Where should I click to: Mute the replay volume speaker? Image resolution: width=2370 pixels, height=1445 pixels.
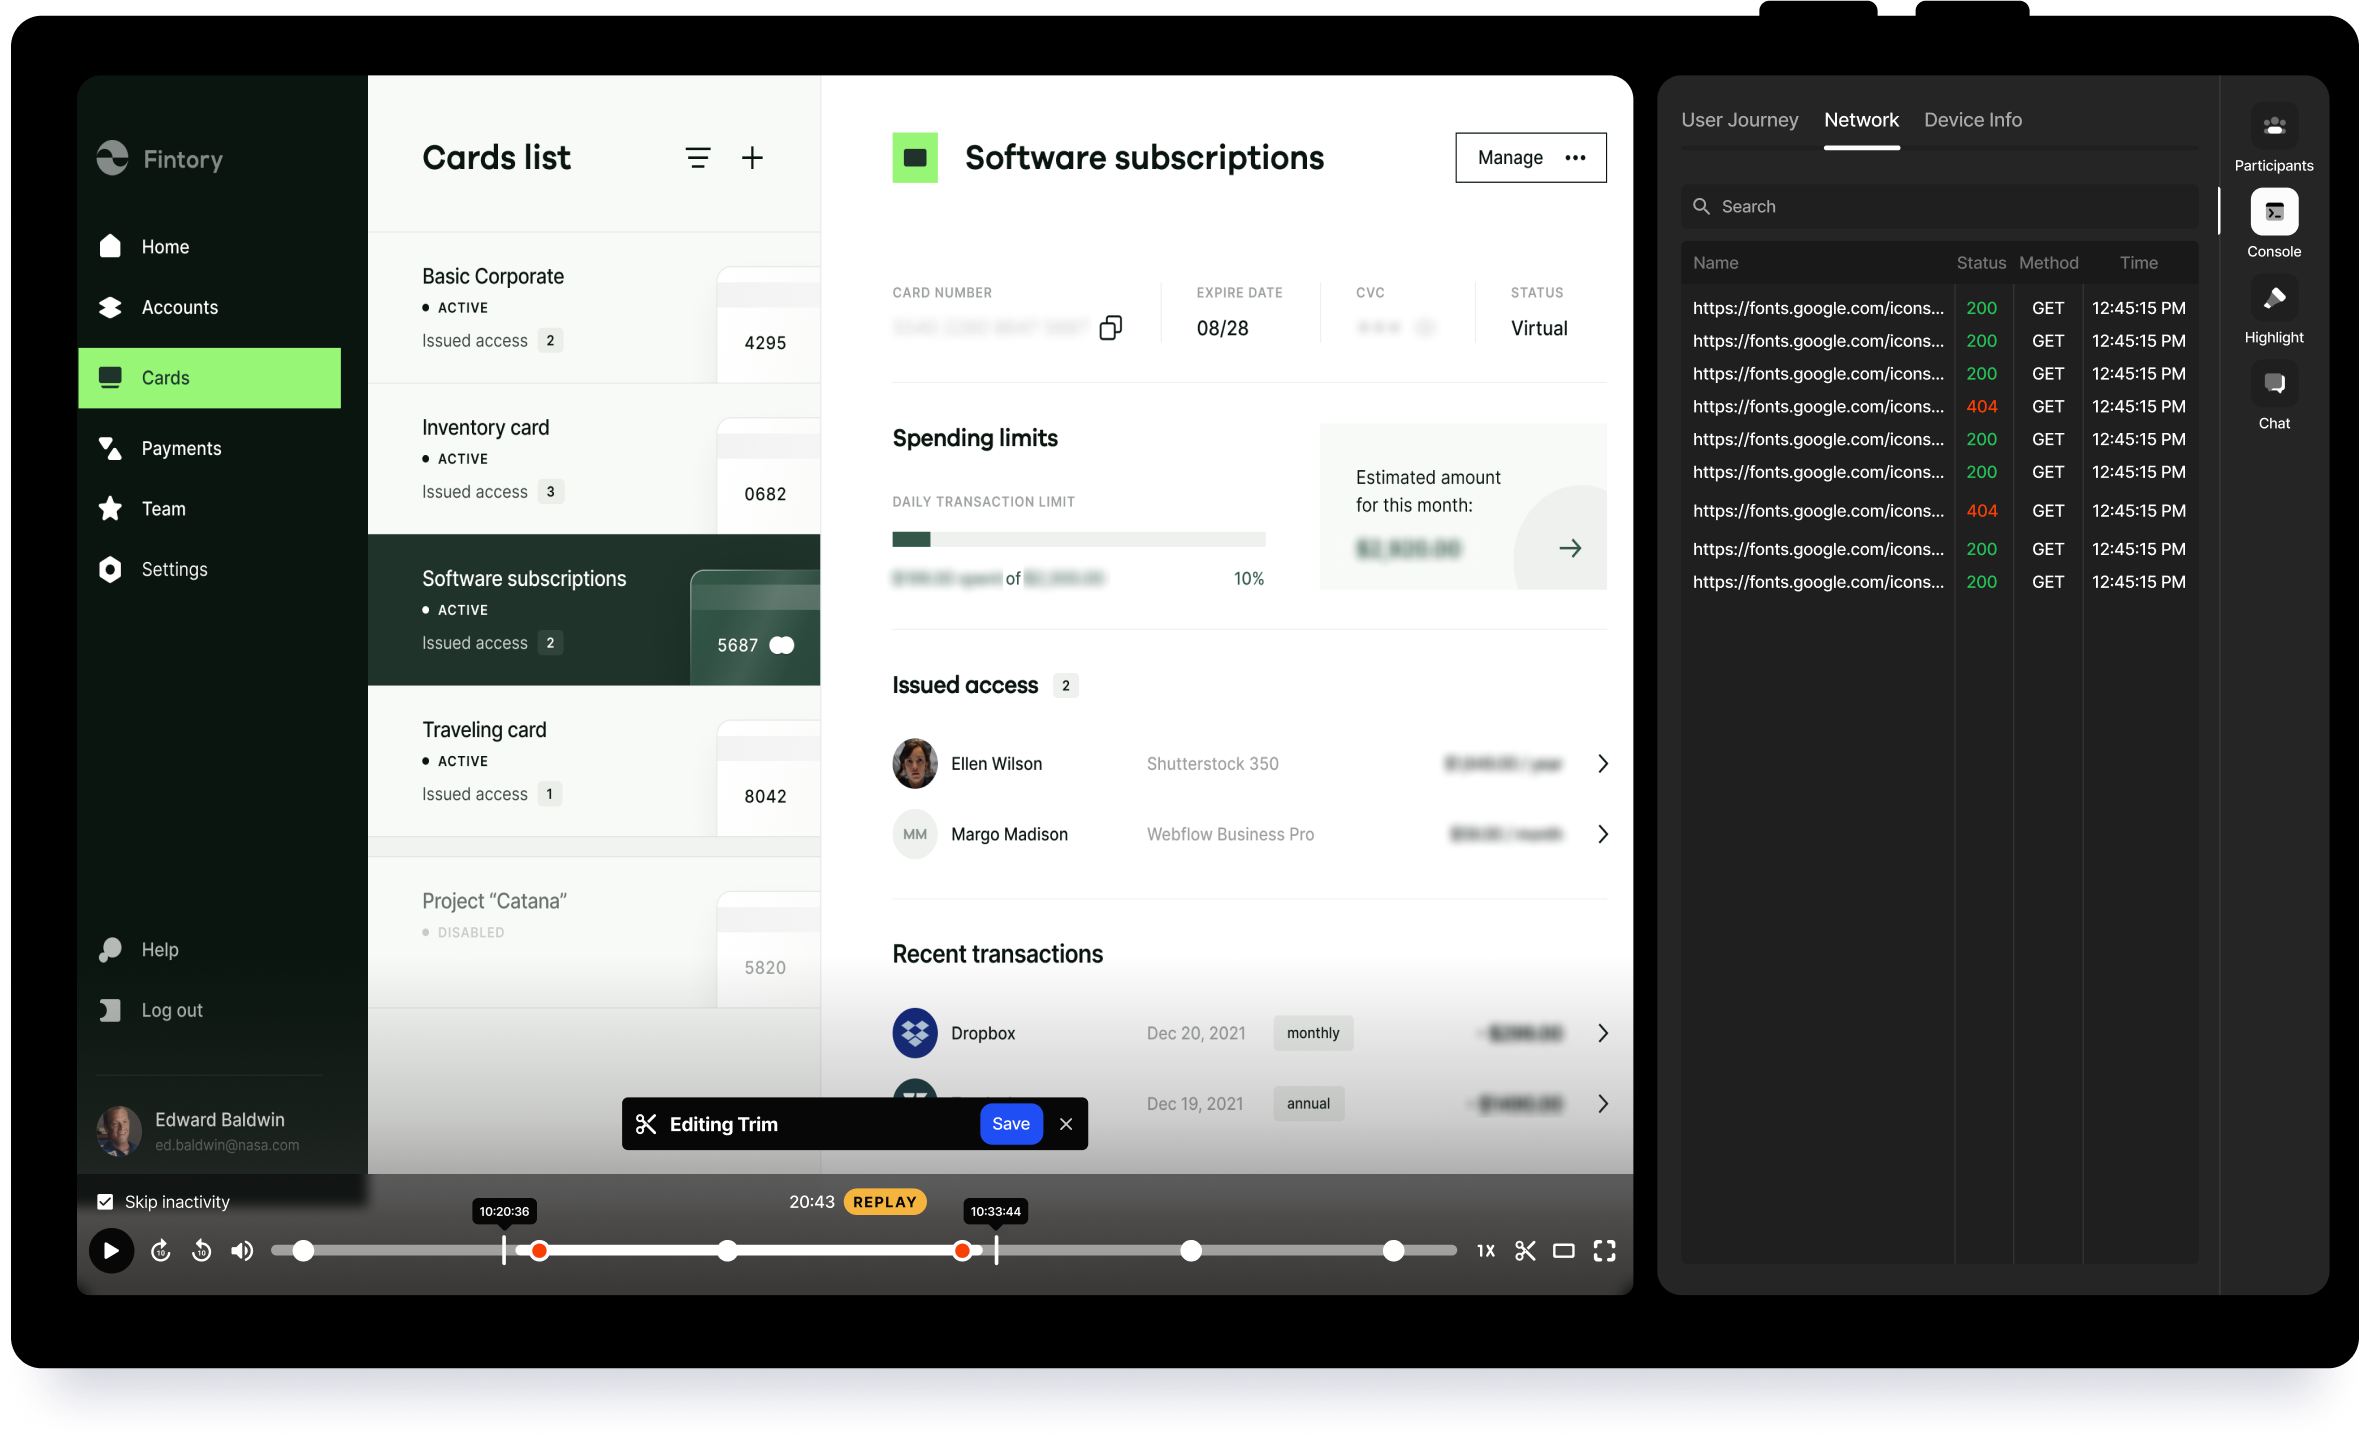pos(242,1251)
